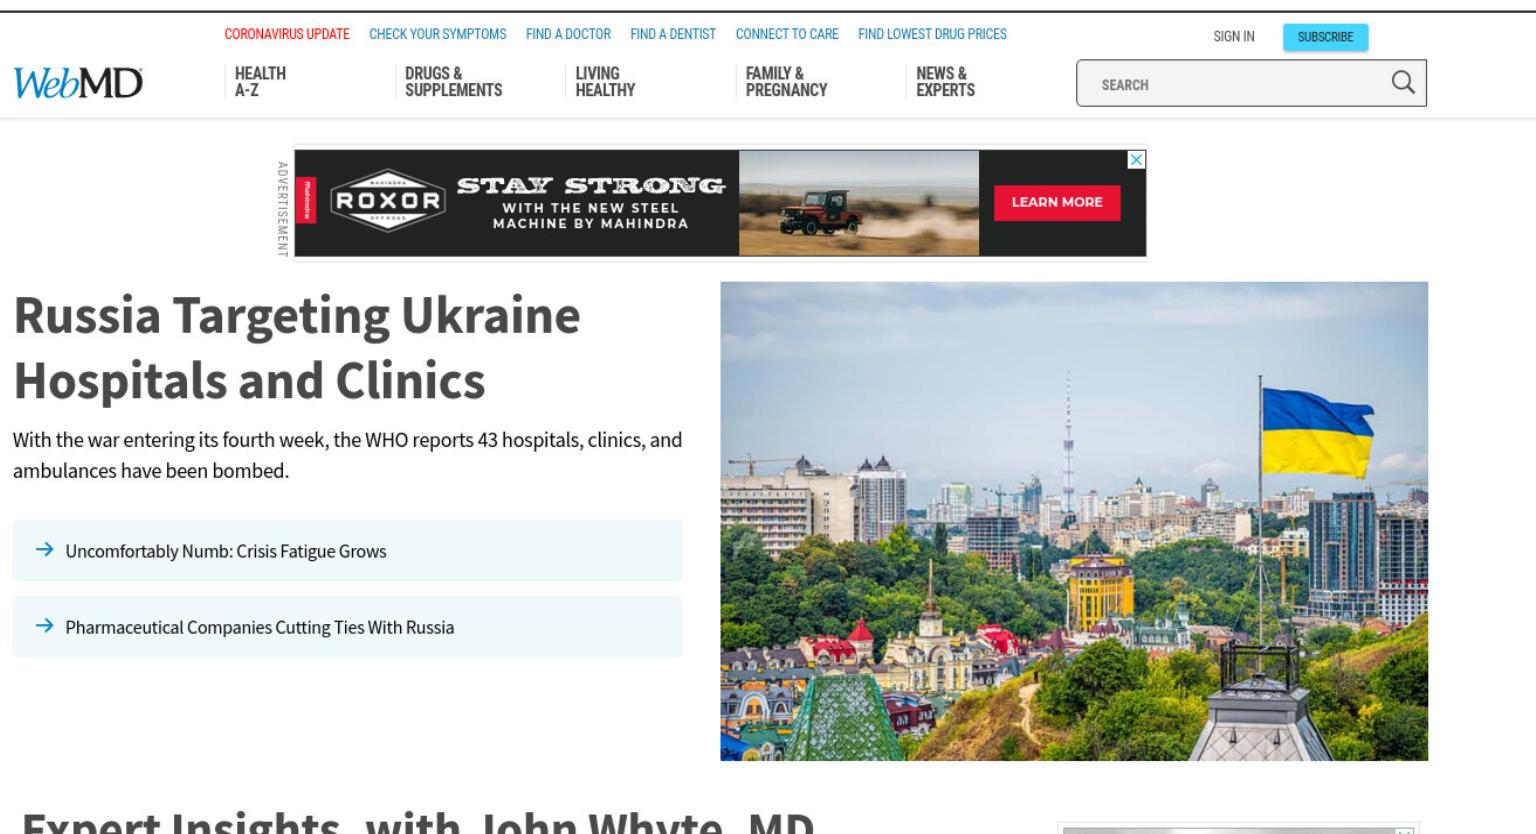
Task: Expand the Family & Pregnancy menu
Action: click(x=786, y=82)
